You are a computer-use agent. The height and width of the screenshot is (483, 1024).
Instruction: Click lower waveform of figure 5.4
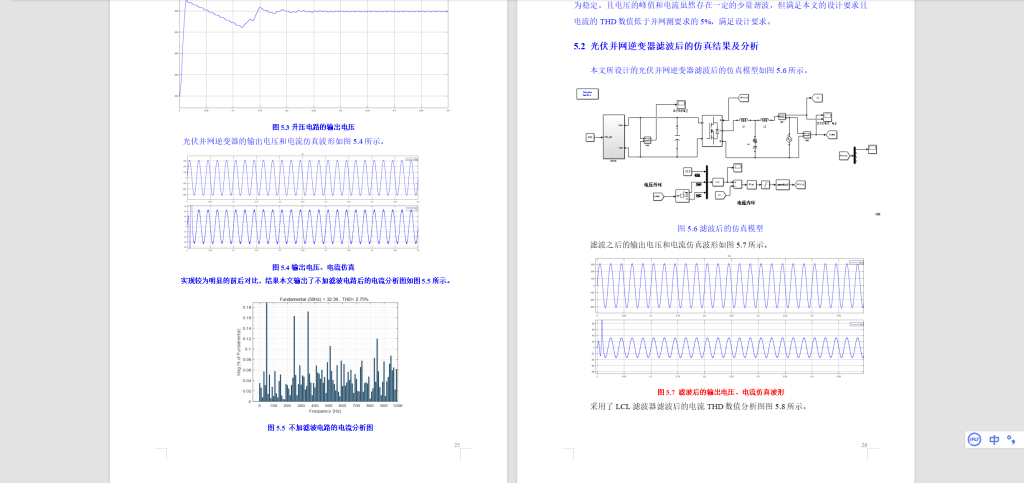(302, 227)
